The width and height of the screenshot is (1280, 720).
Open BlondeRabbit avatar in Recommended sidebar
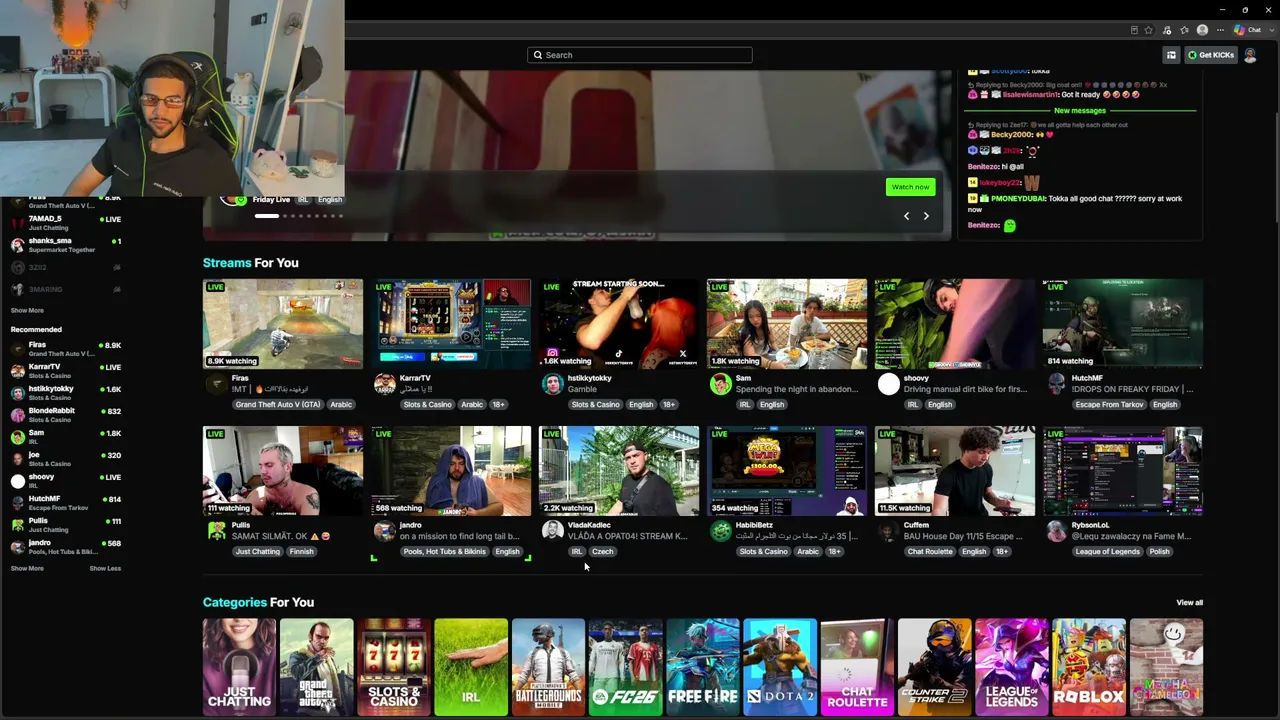click(x=17, y=415)
